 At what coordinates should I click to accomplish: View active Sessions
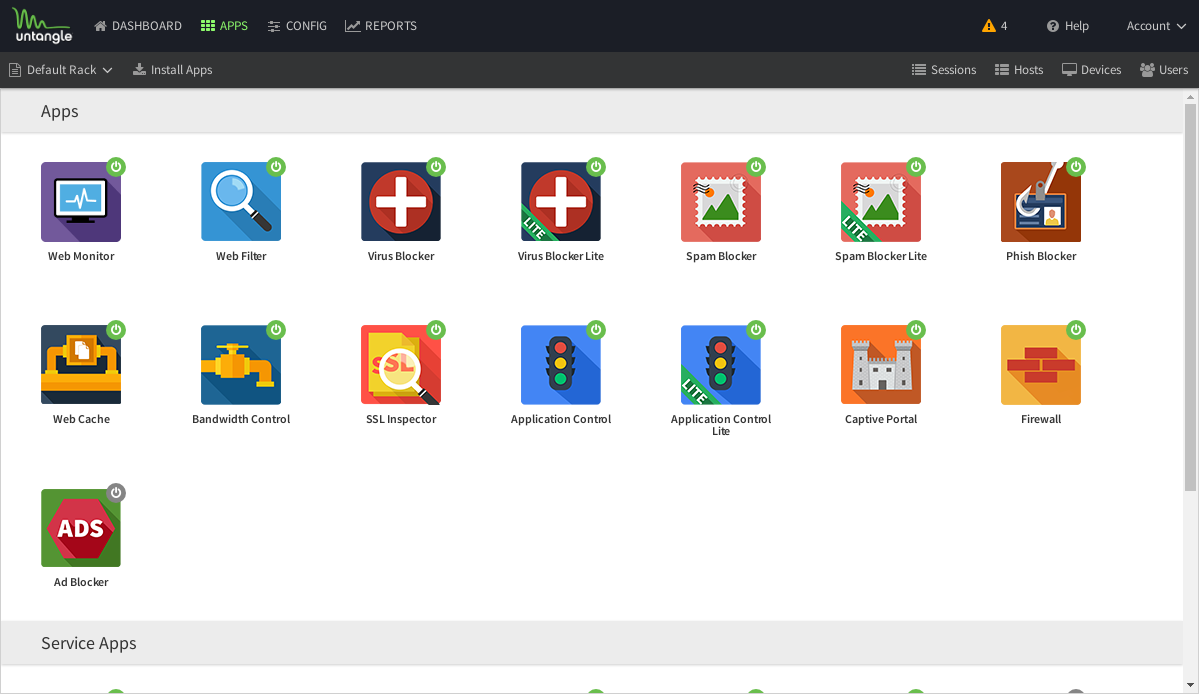click(x=943, y=70)
